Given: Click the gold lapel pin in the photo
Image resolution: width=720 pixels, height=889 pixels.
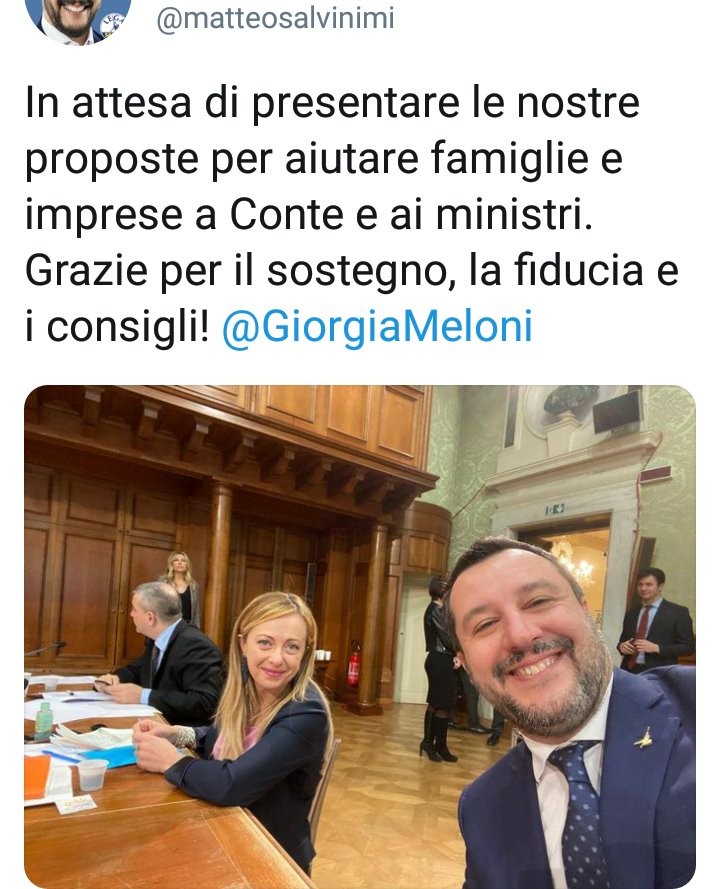Looking at the screenshot, I should point(643,739).
